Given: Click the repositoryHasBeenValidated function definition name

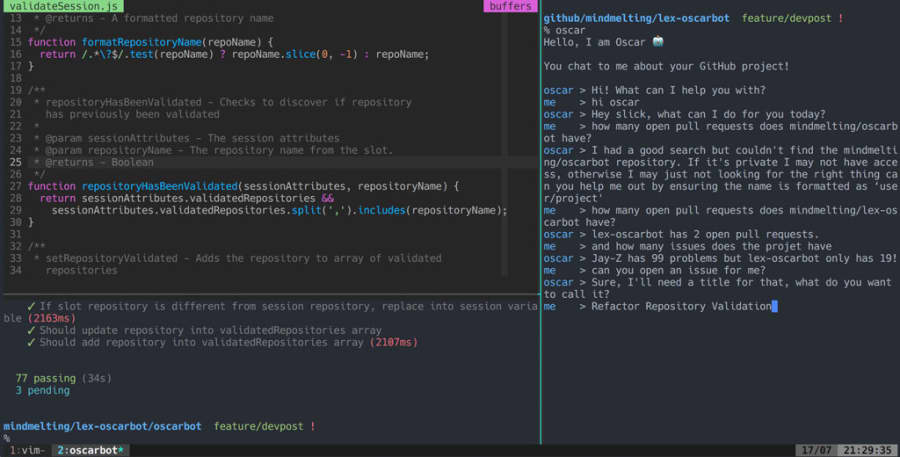Looking at the screenshot, I should (160, 186).
